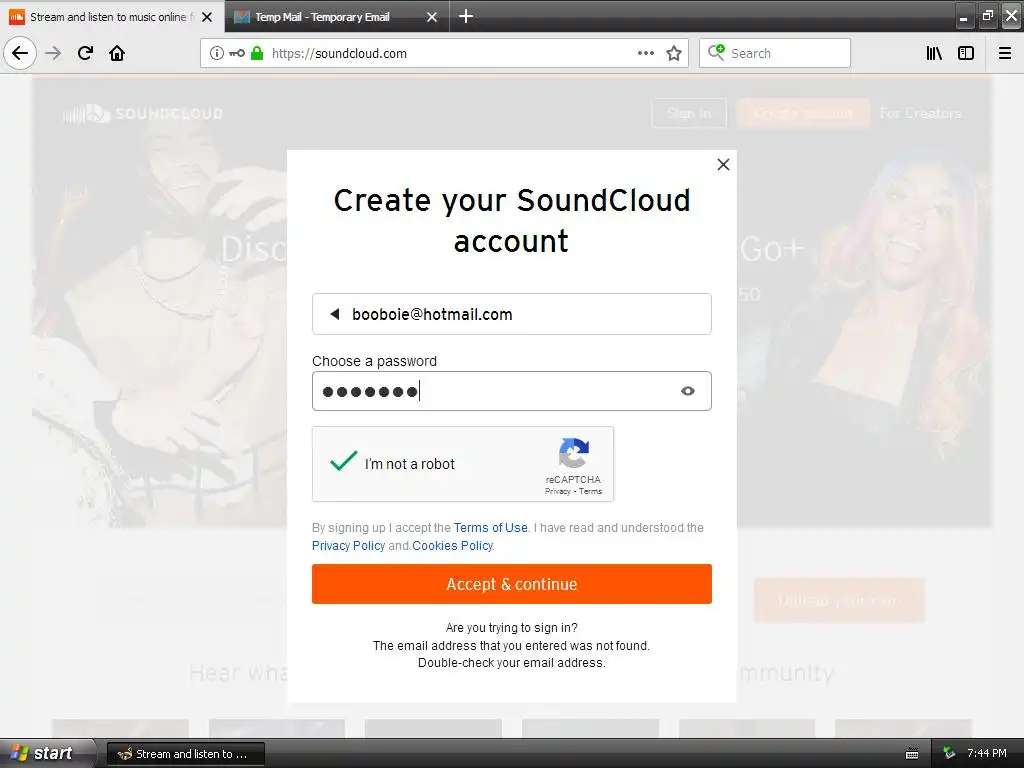Click the key permissions icon in address bar
The image size is (1024, 768).
click(x=237, y=54)
